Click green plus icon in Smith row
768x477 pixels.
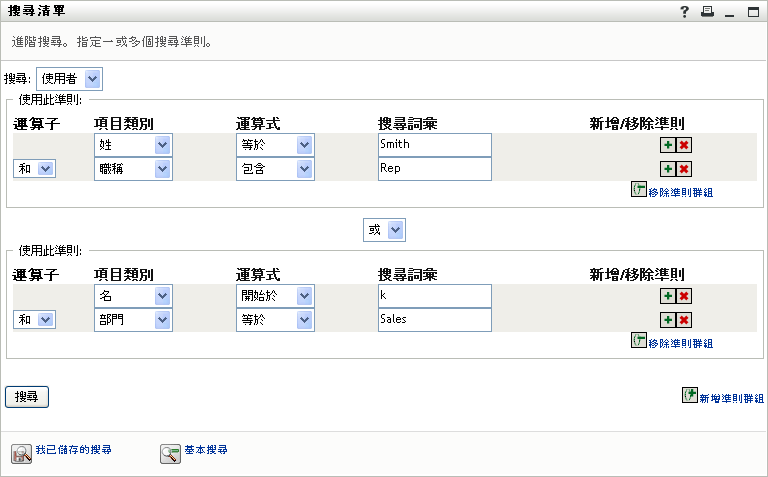667,145
